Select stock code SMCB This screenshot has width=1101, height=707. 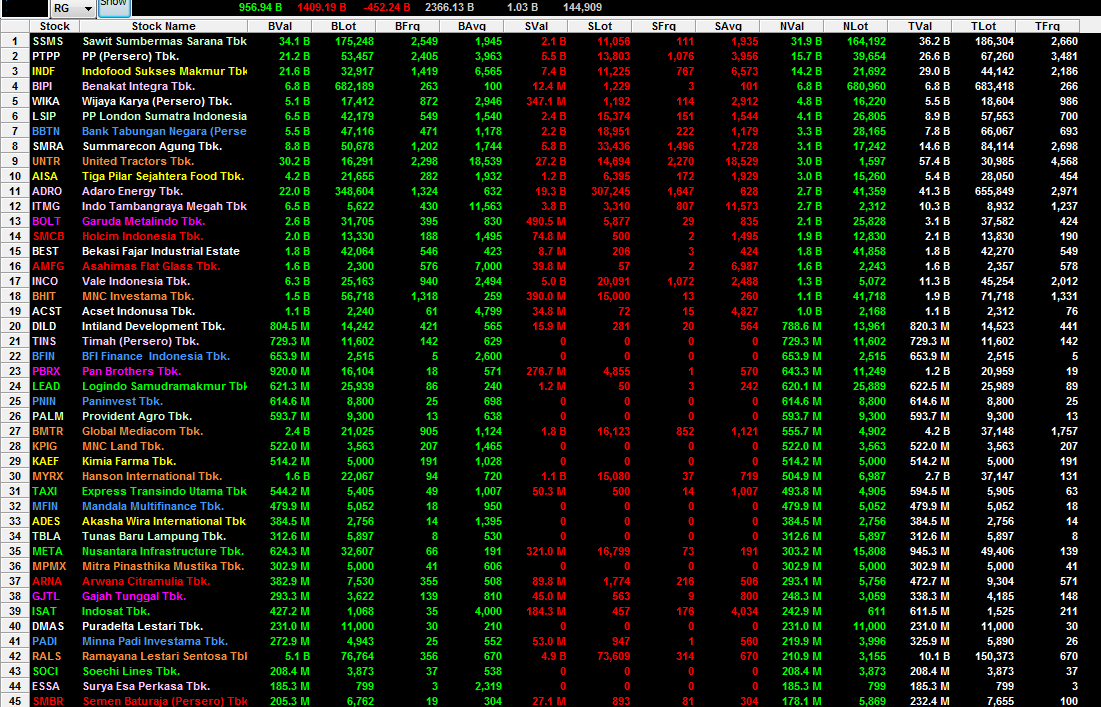[48, 236]
